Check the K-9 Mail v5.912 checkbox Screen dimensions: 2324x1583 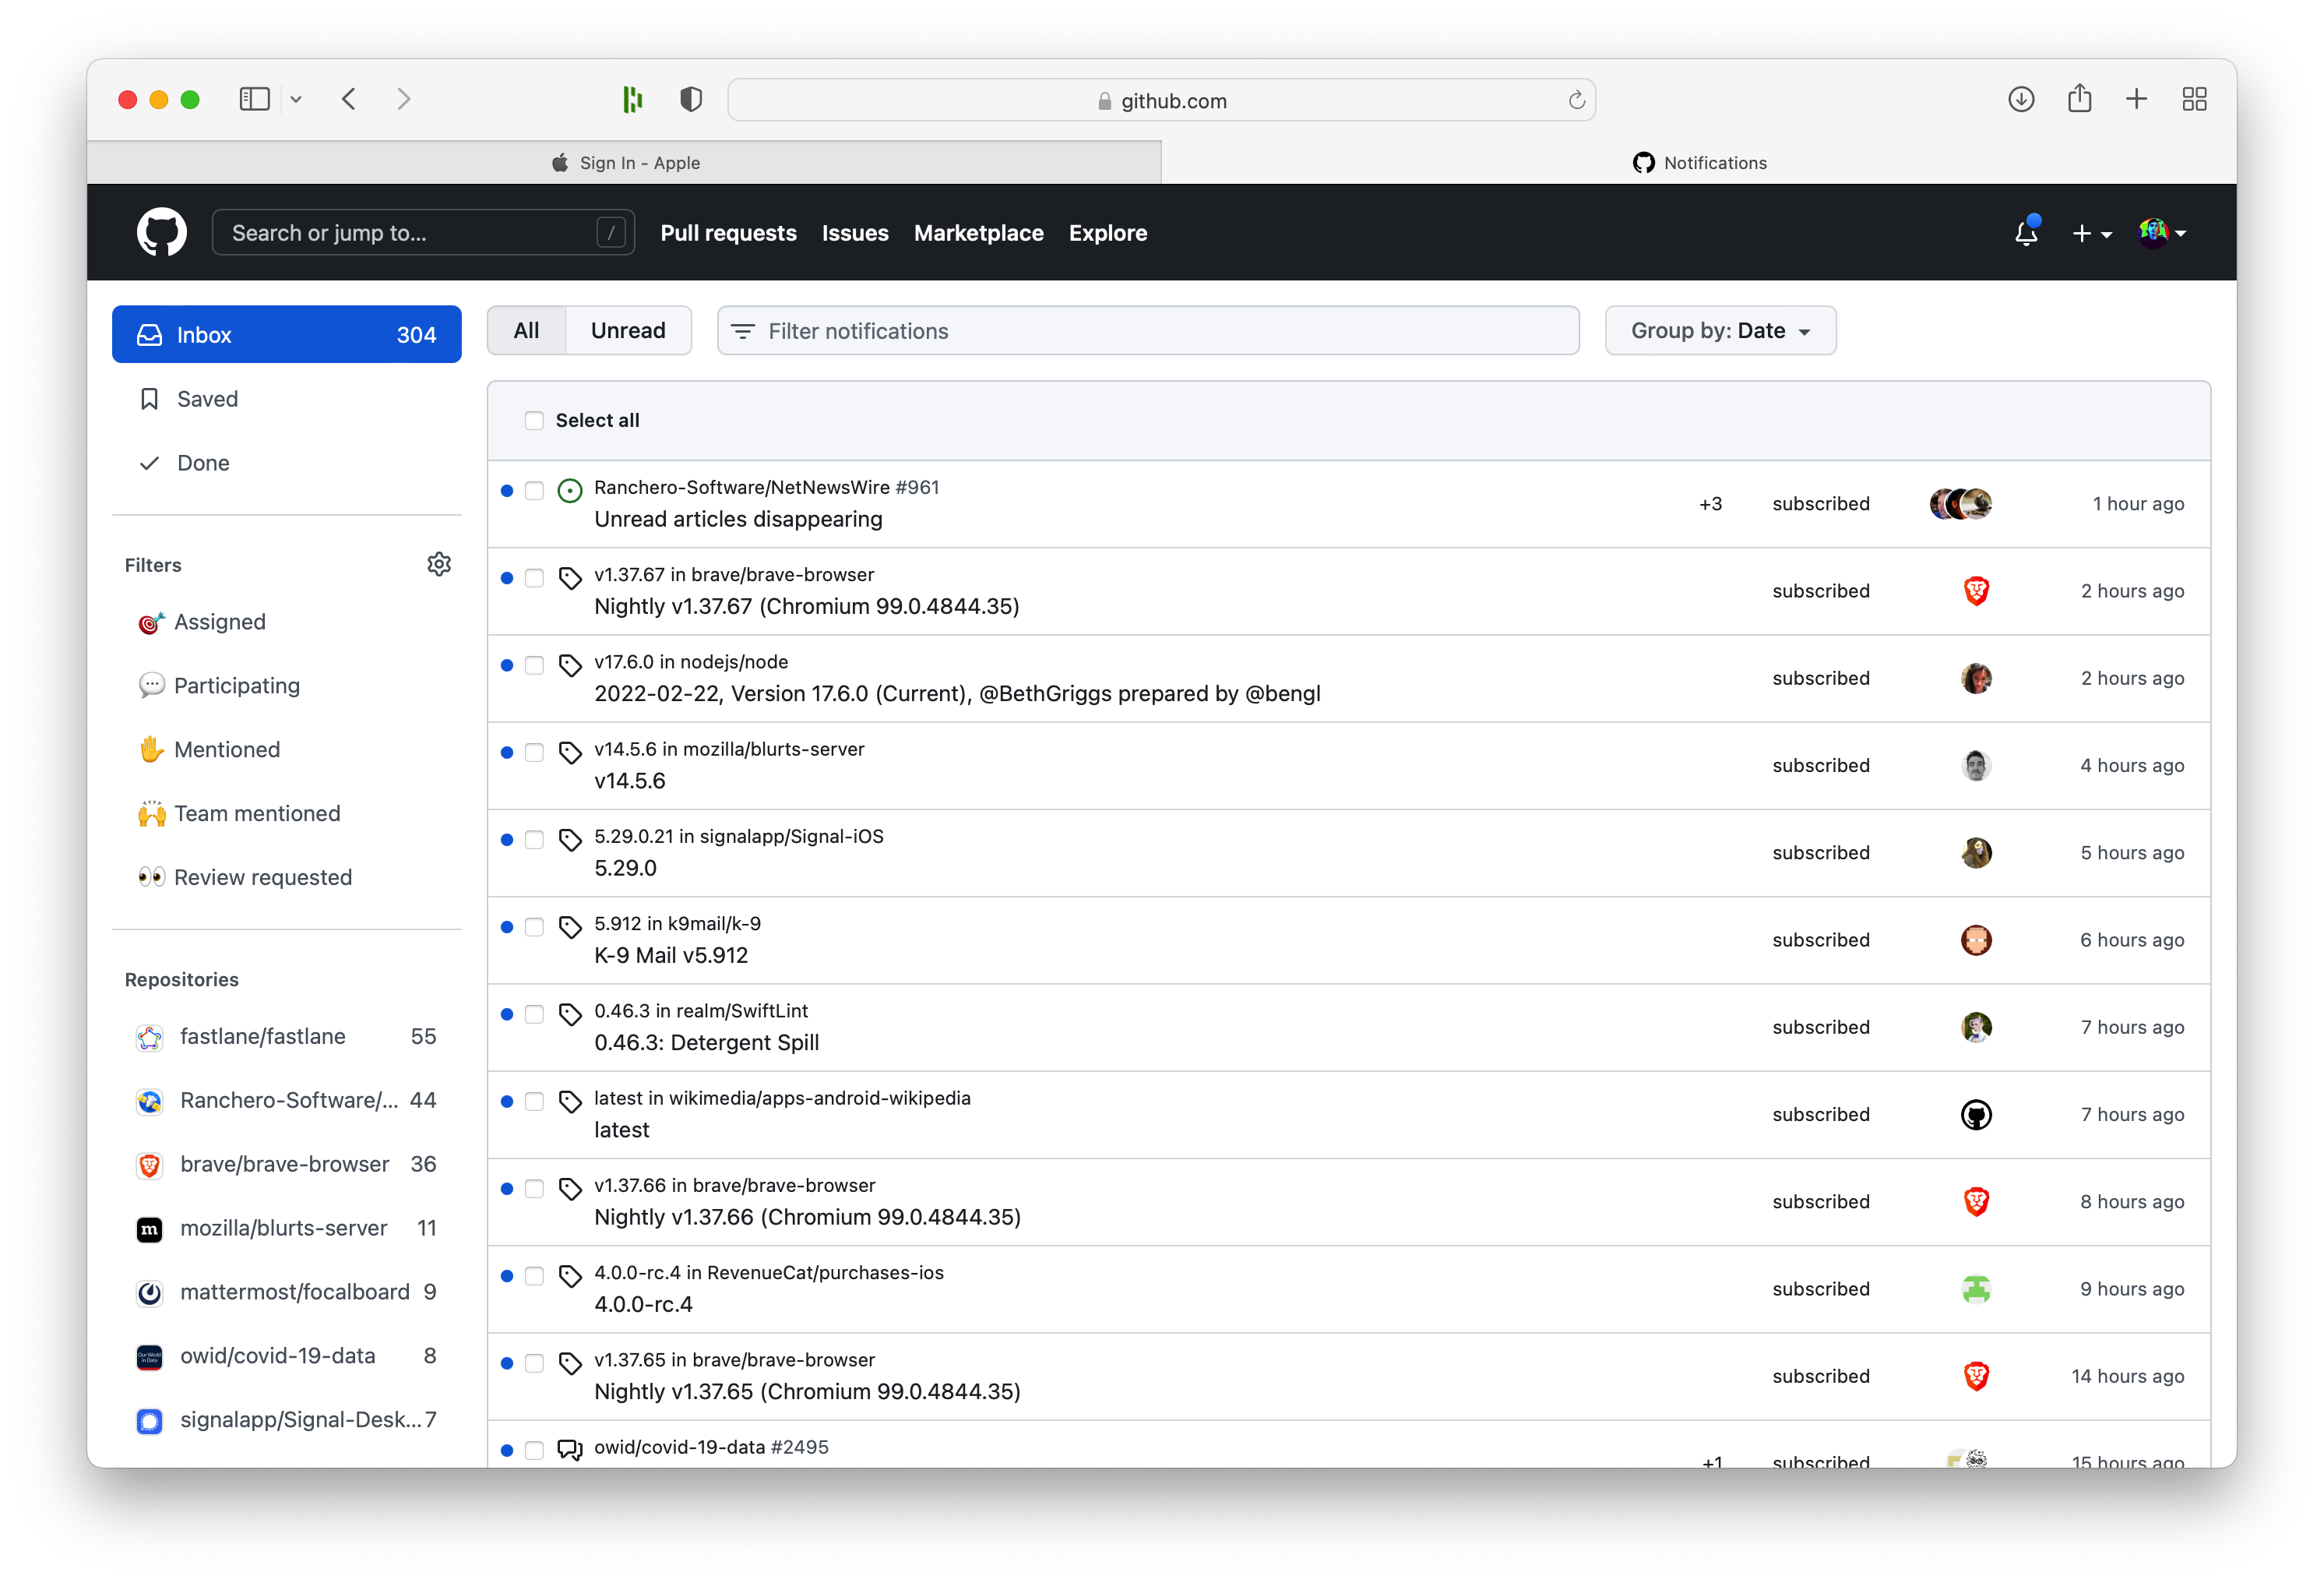(535, 927)
